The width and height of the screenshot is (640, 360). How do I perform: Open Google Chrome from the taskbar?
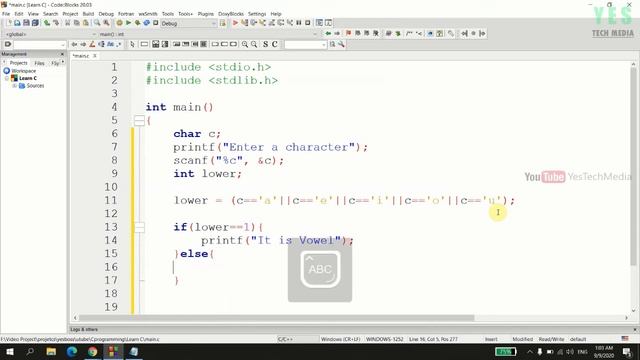pyautogui.click(x=93, y=351)
